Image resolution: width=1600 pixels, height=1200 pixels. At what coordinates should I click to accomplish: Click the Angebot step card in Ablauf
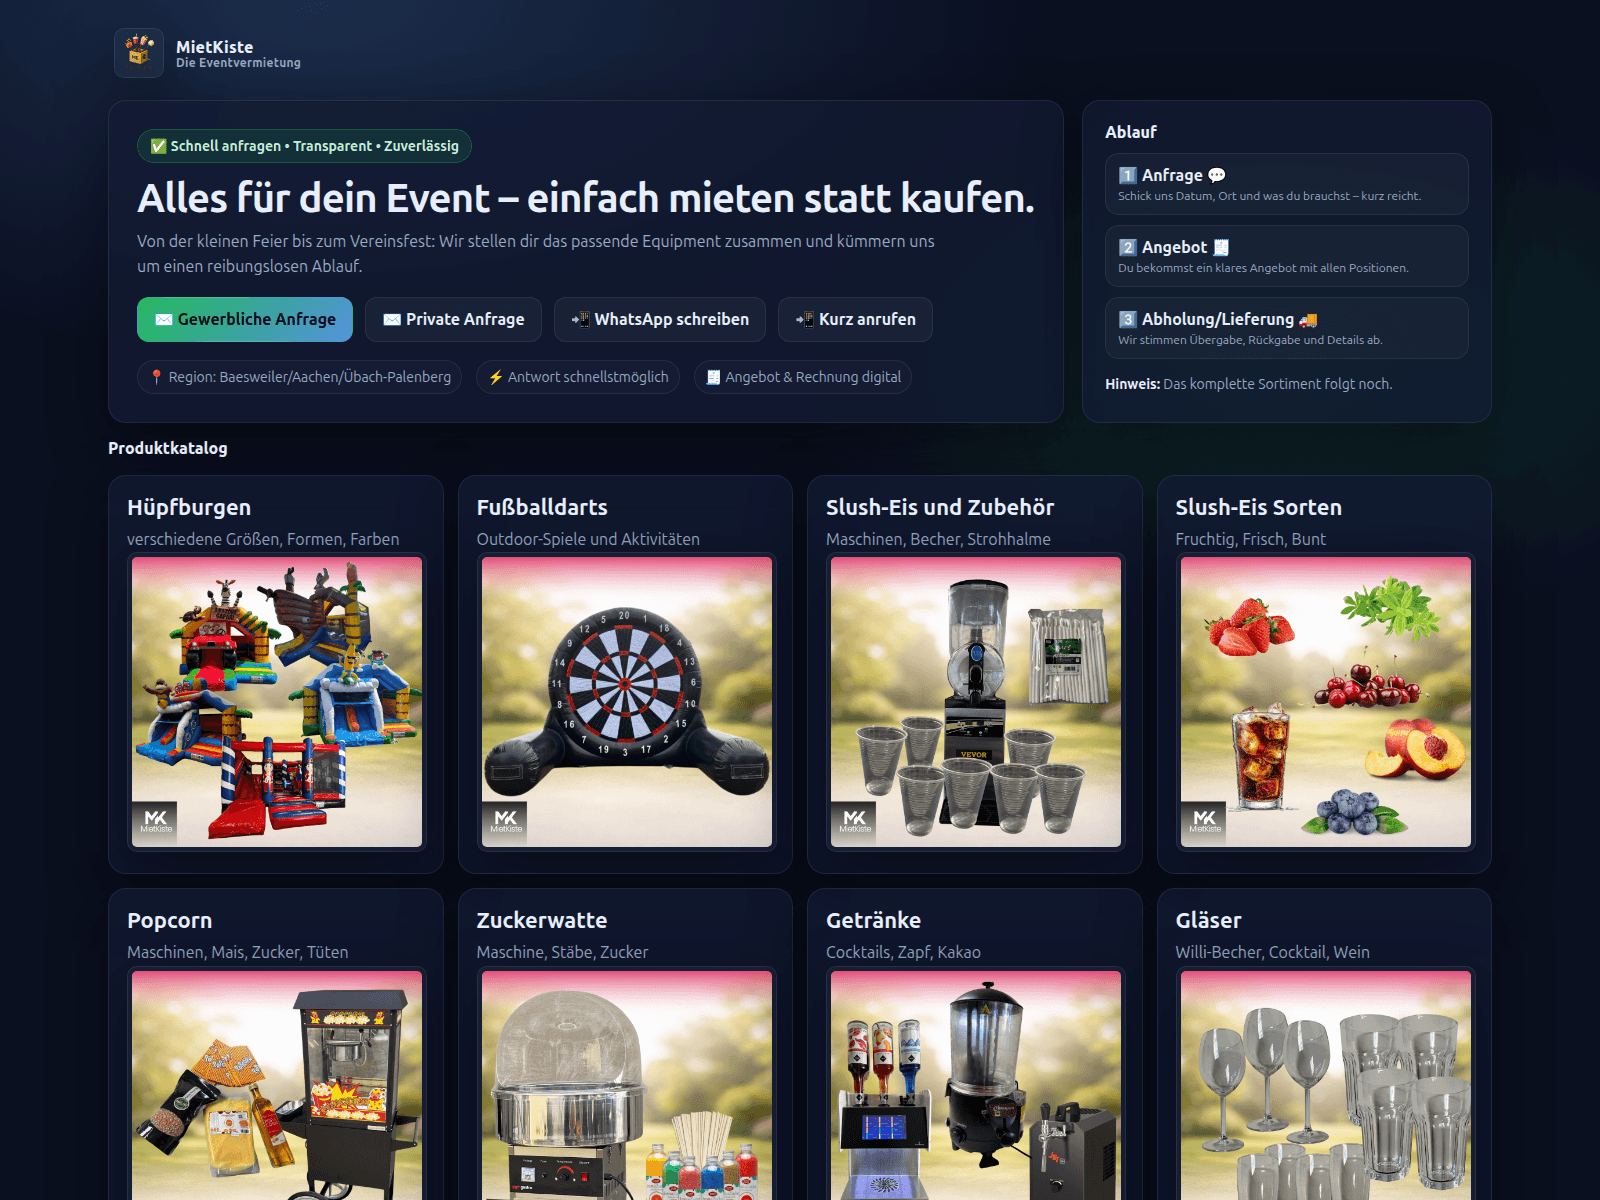click(1286, 256)
